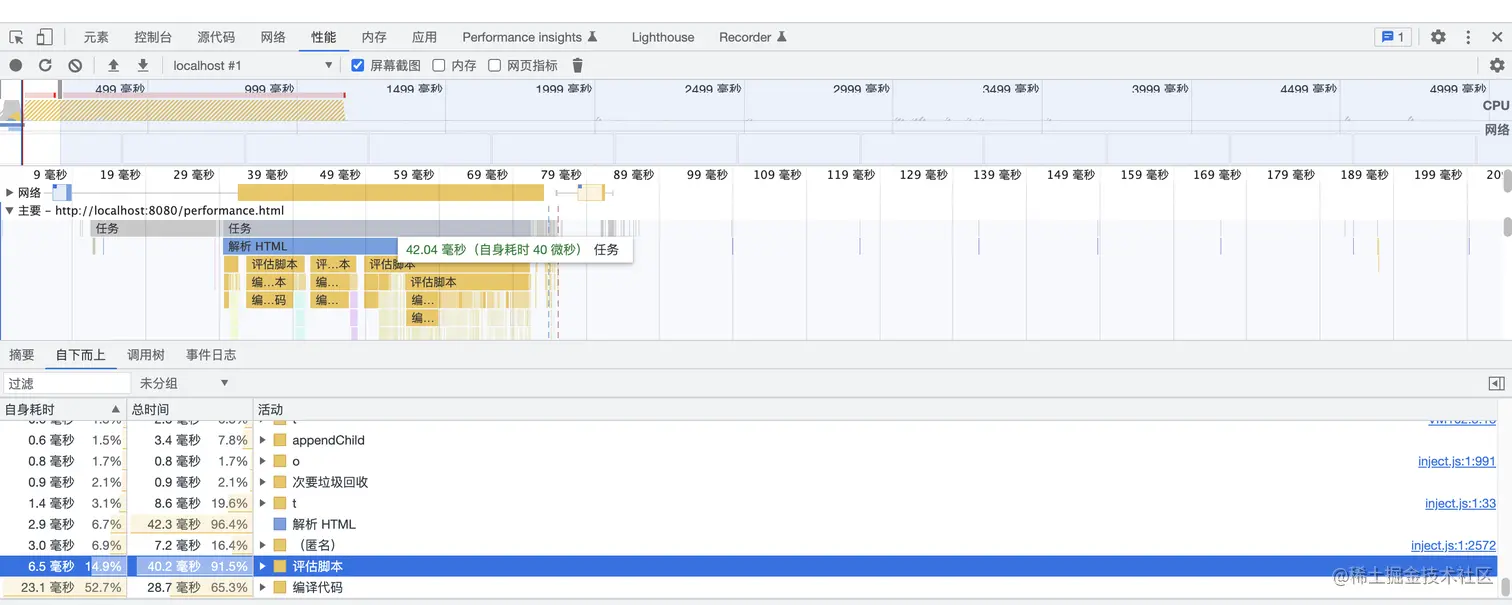Select the 编...本 flame chart block

[269, 282]
